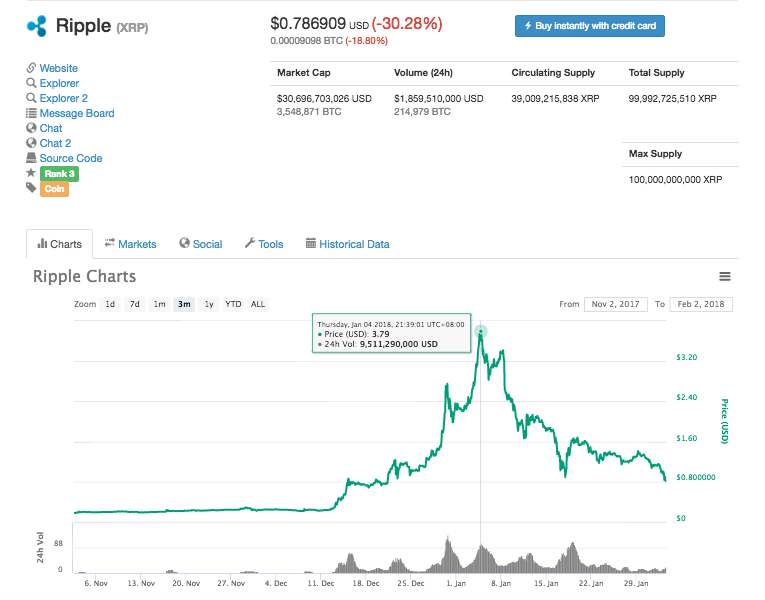Click the magnifier icon next to Explorer

pyautogui.click(x=31, y=83)
